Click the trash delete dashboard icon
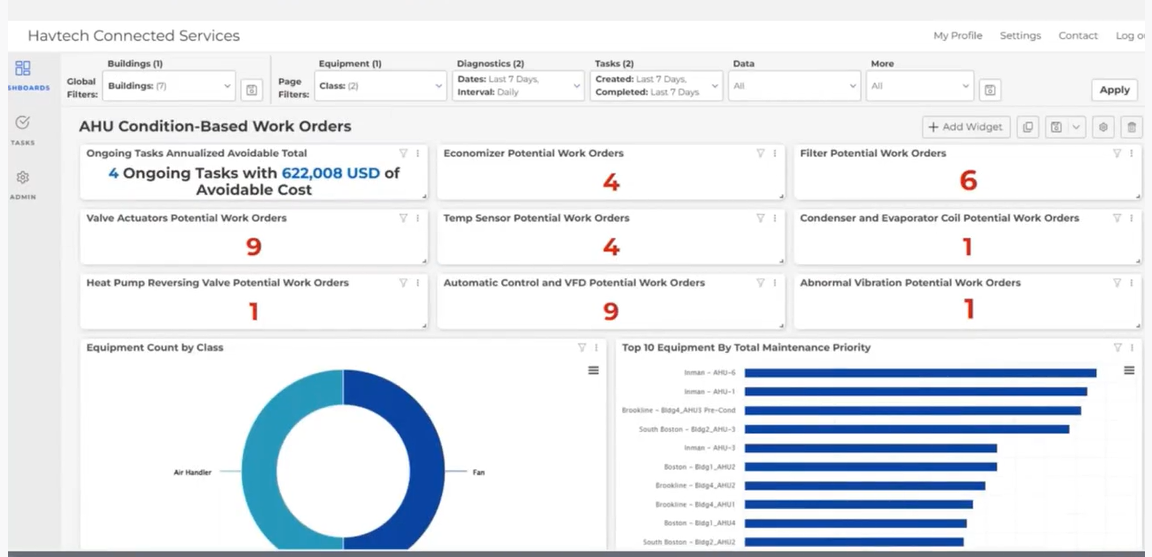 pyautogui.click(x=1131, y=127)
